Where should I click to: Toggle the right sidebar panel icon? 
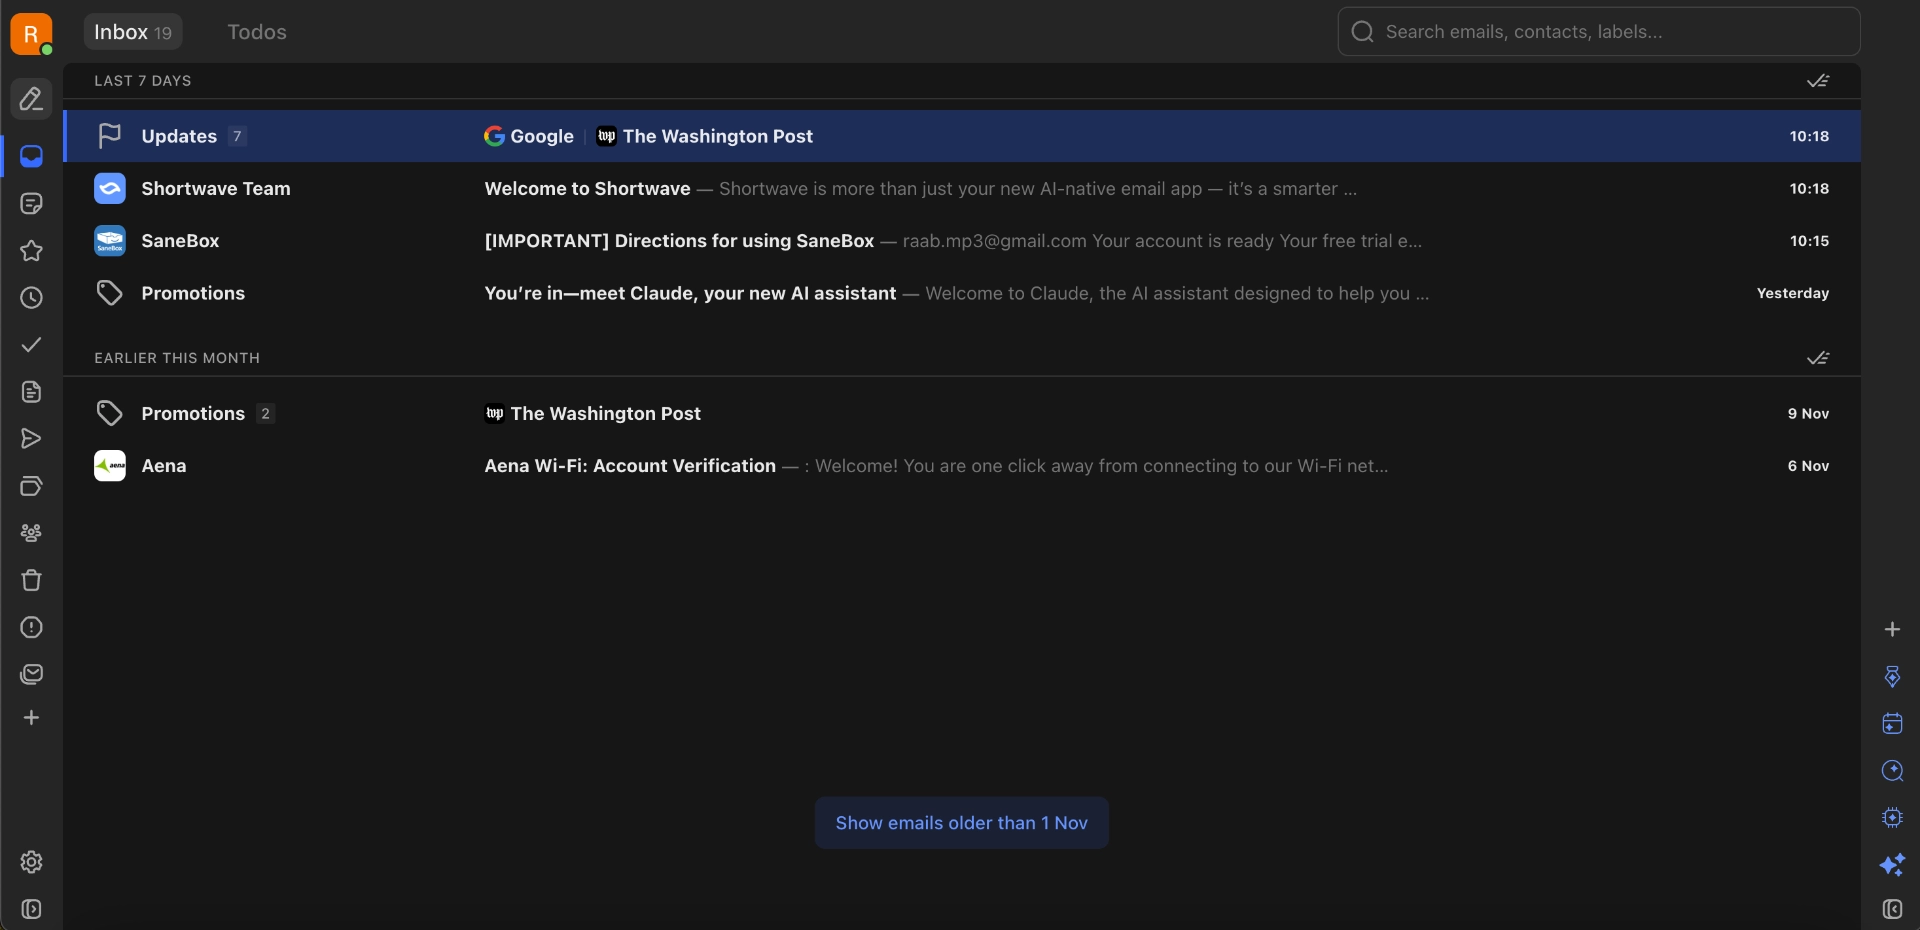(x=1892, y=909)
